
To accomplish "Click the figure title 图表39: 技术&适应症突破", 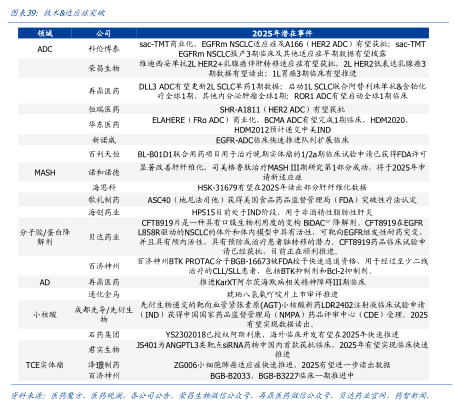I will (58, 13).
